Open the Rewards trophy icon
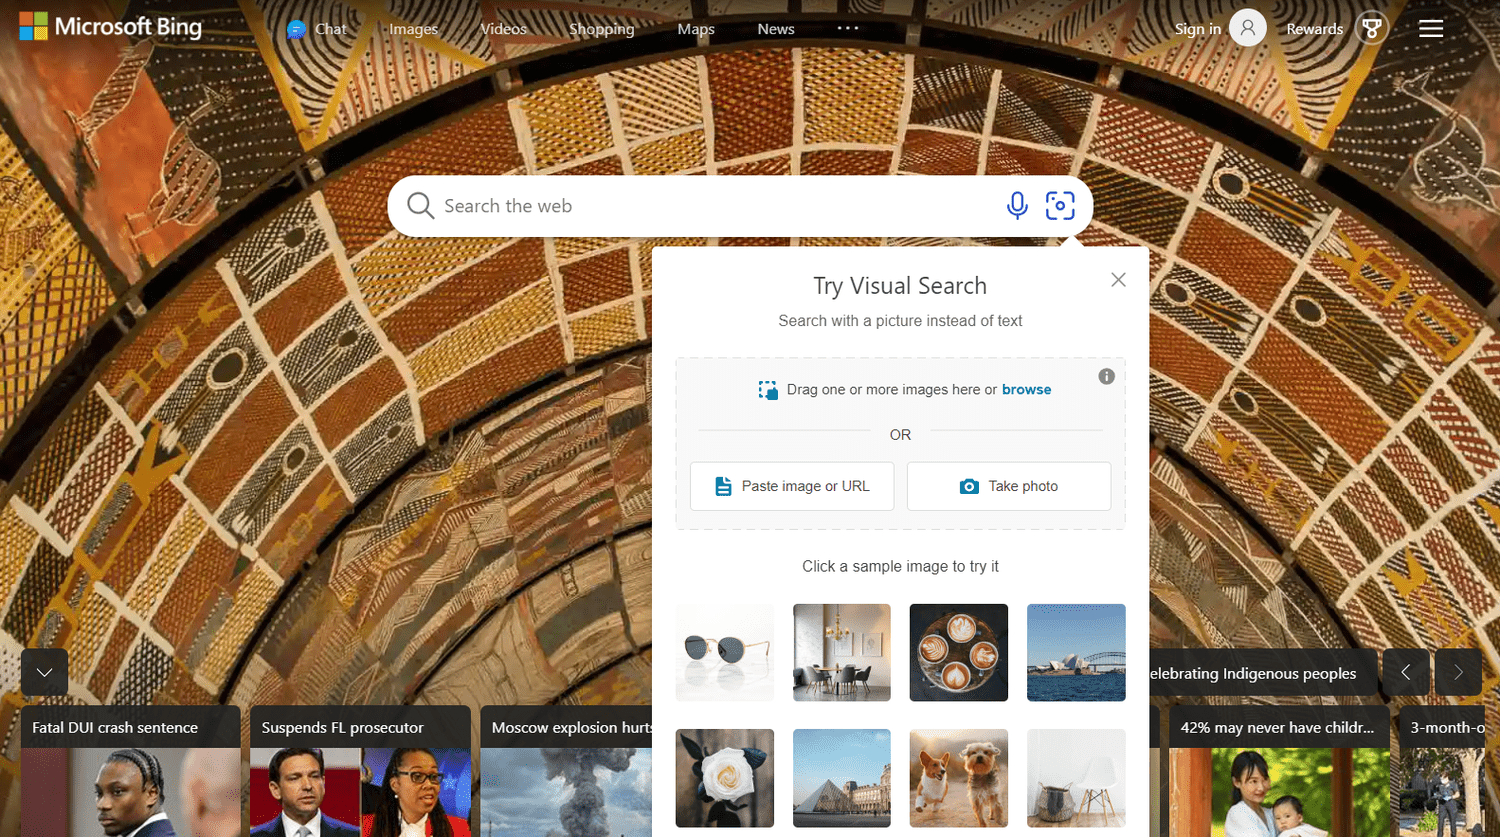The width and height of the screenshot is (1500, 837). [1372, 29]
